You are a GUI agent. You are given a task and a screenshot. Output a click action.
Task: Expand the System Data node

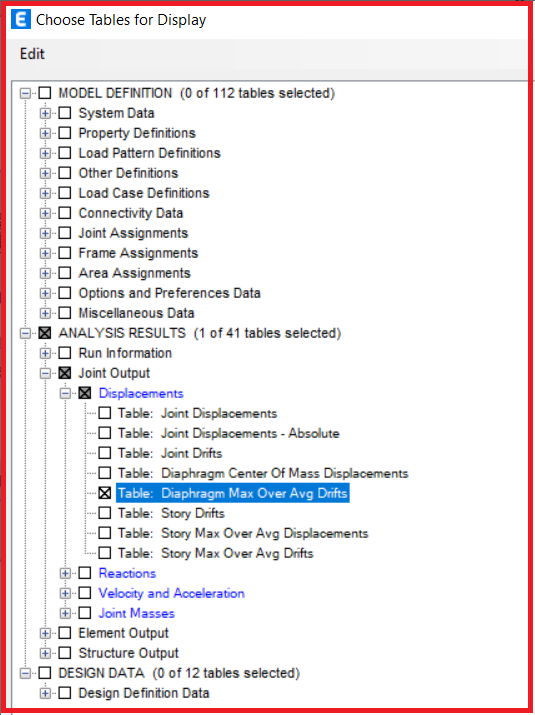[x=45, y=113]
